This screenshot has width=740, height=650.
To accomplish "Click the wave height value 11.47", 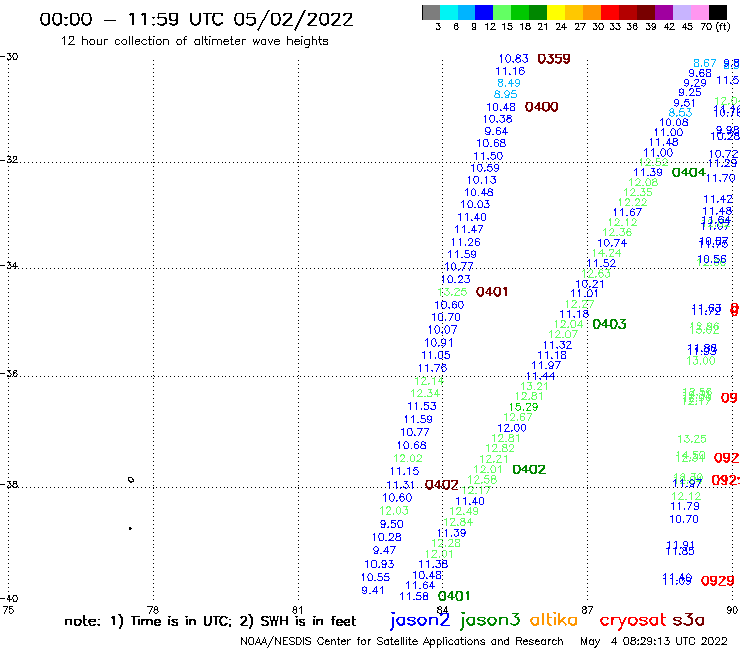I will pos(469,229).
